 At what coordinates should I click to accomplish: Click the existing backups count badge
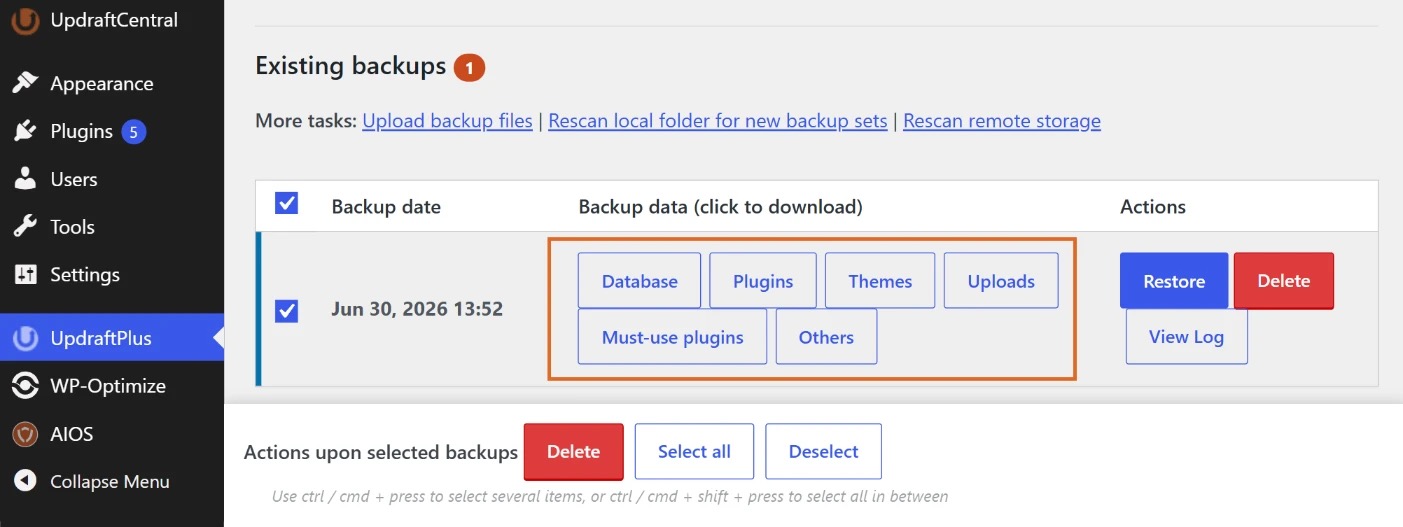(x=469, y=68)
